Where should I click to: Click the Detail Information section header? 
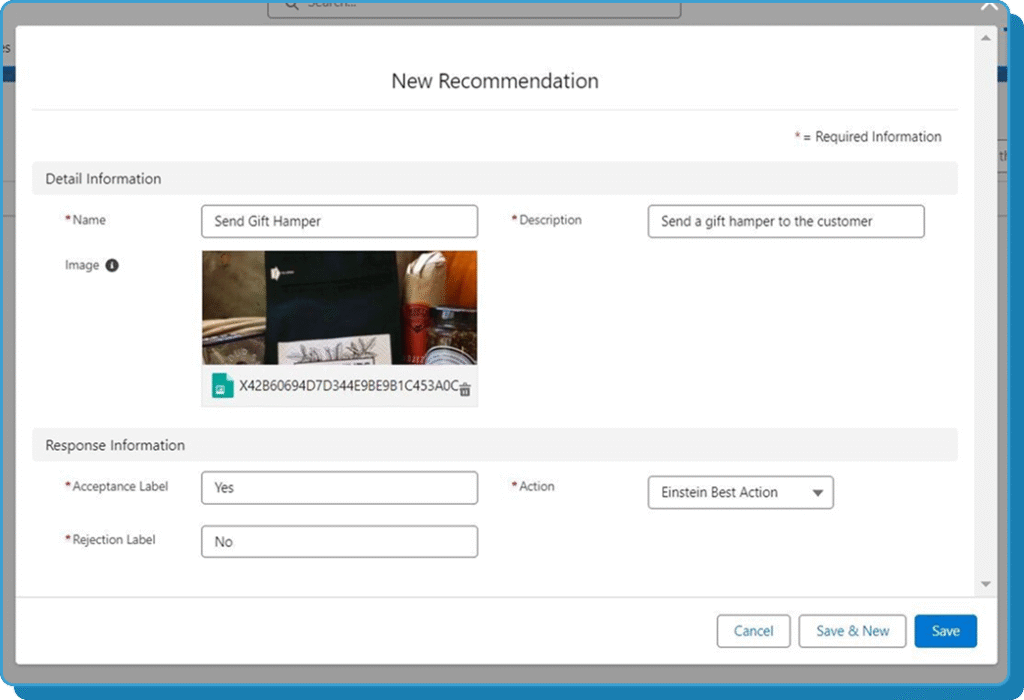[103, 178]
